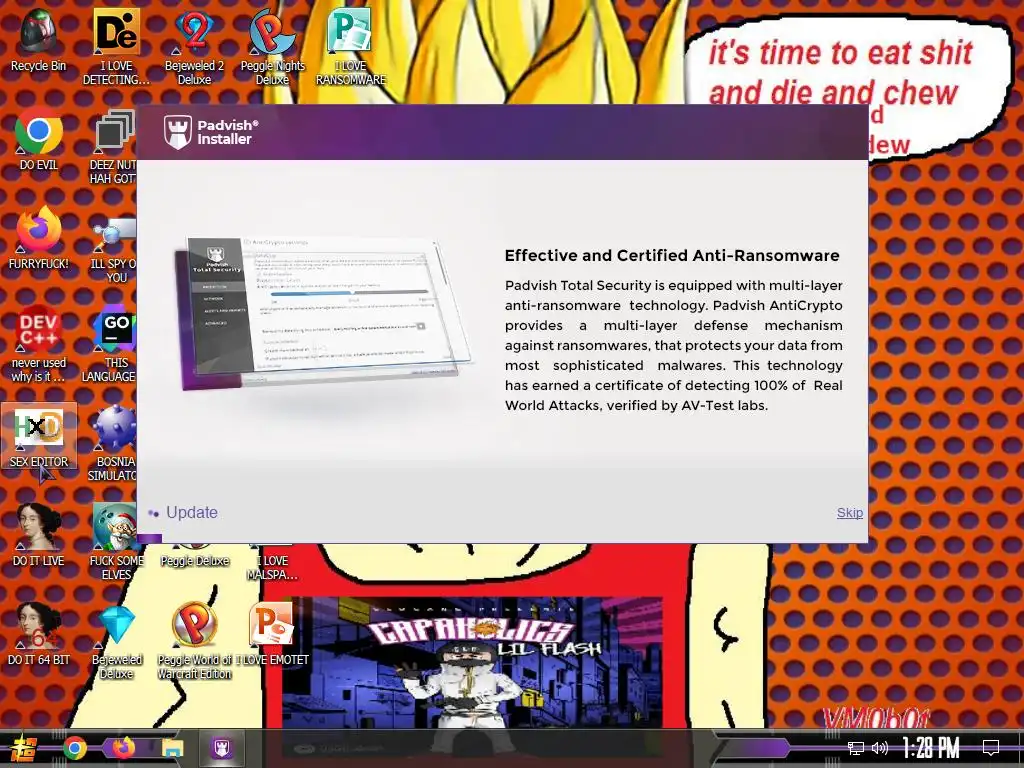Image resolution: width=1024 pixels, height=768 pixels.
Task: Launch Bejeweled 2 Deluxe shortcut
Action: pyautogui.click(x=194, y=47)
